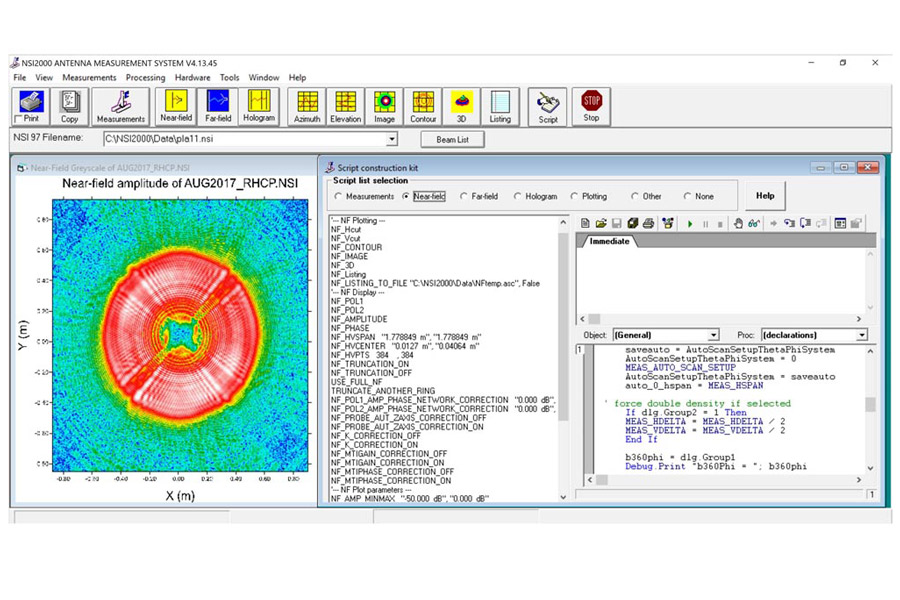The height and width of the screenshot is (600, 900).
Task: Enable the Print checkbox
Action: [20, 119]
